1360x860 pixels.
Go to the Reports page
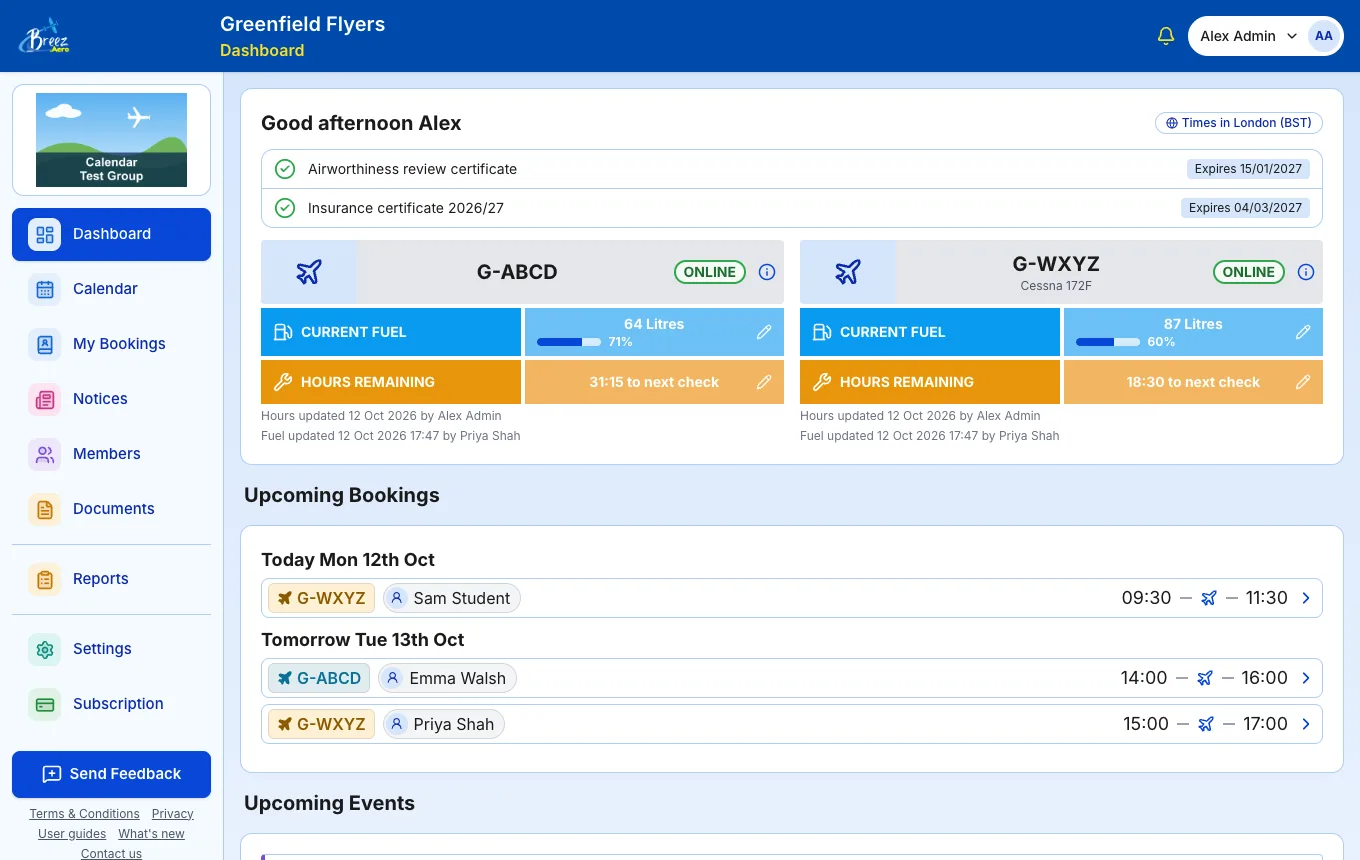111,579
